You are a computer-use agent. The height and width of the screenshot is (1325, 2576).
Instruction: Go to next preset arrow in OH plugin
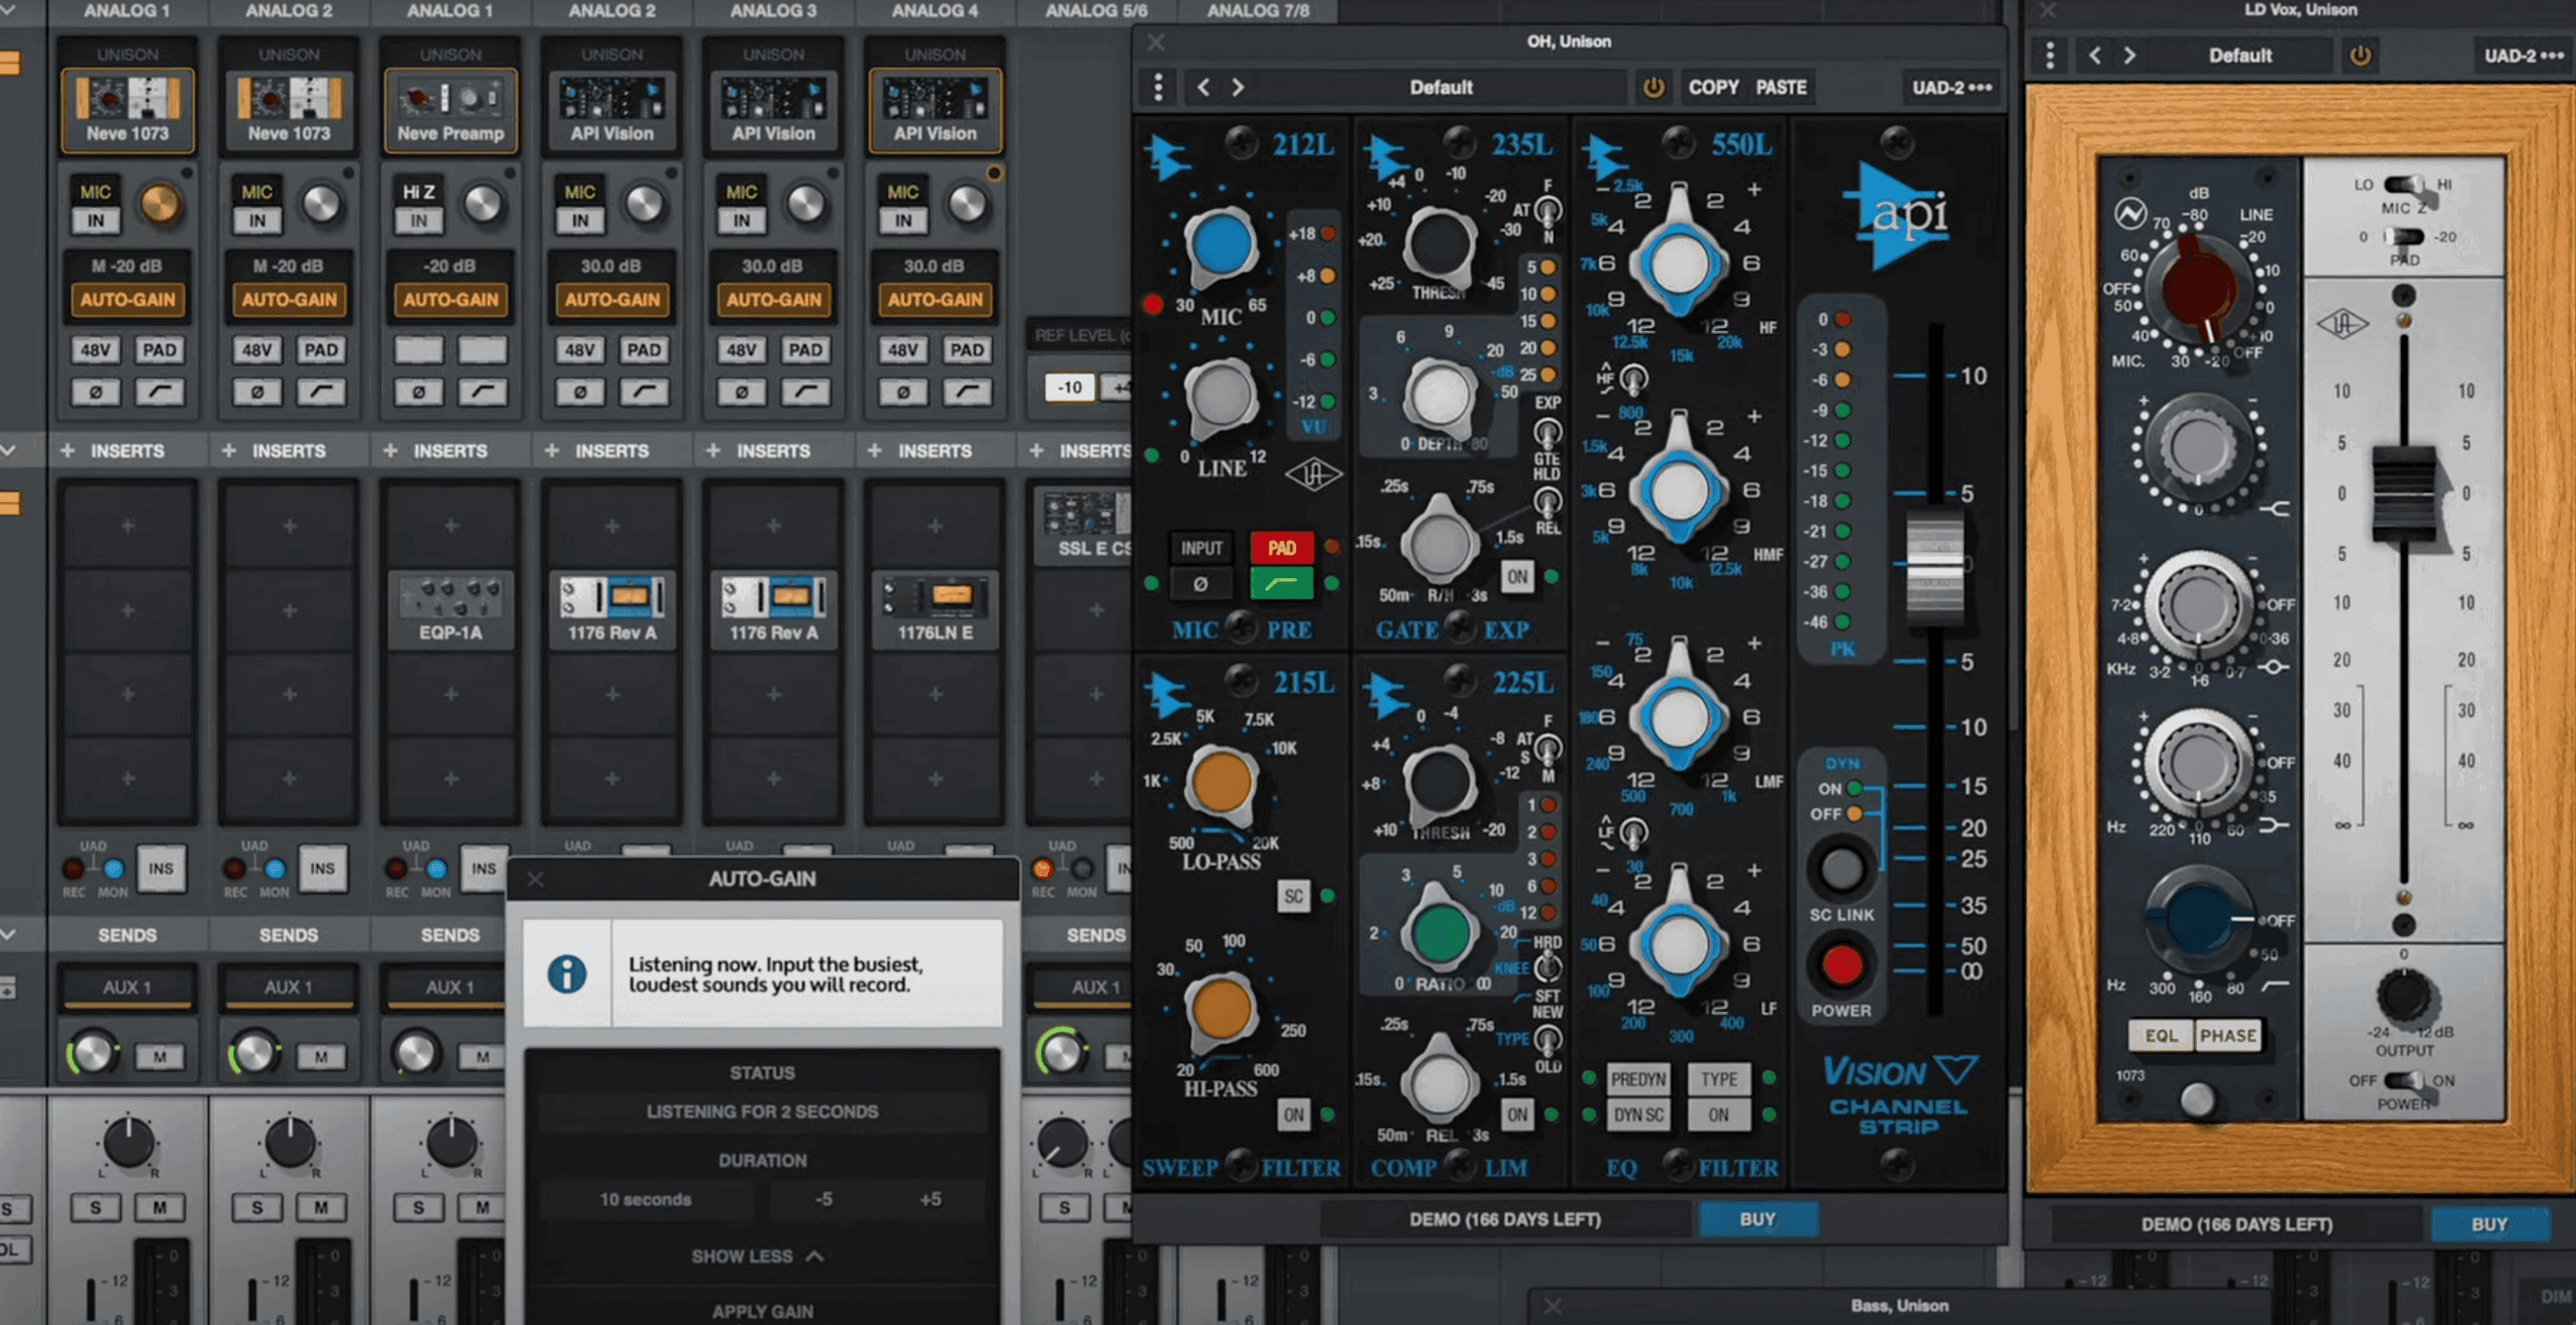1238,87
